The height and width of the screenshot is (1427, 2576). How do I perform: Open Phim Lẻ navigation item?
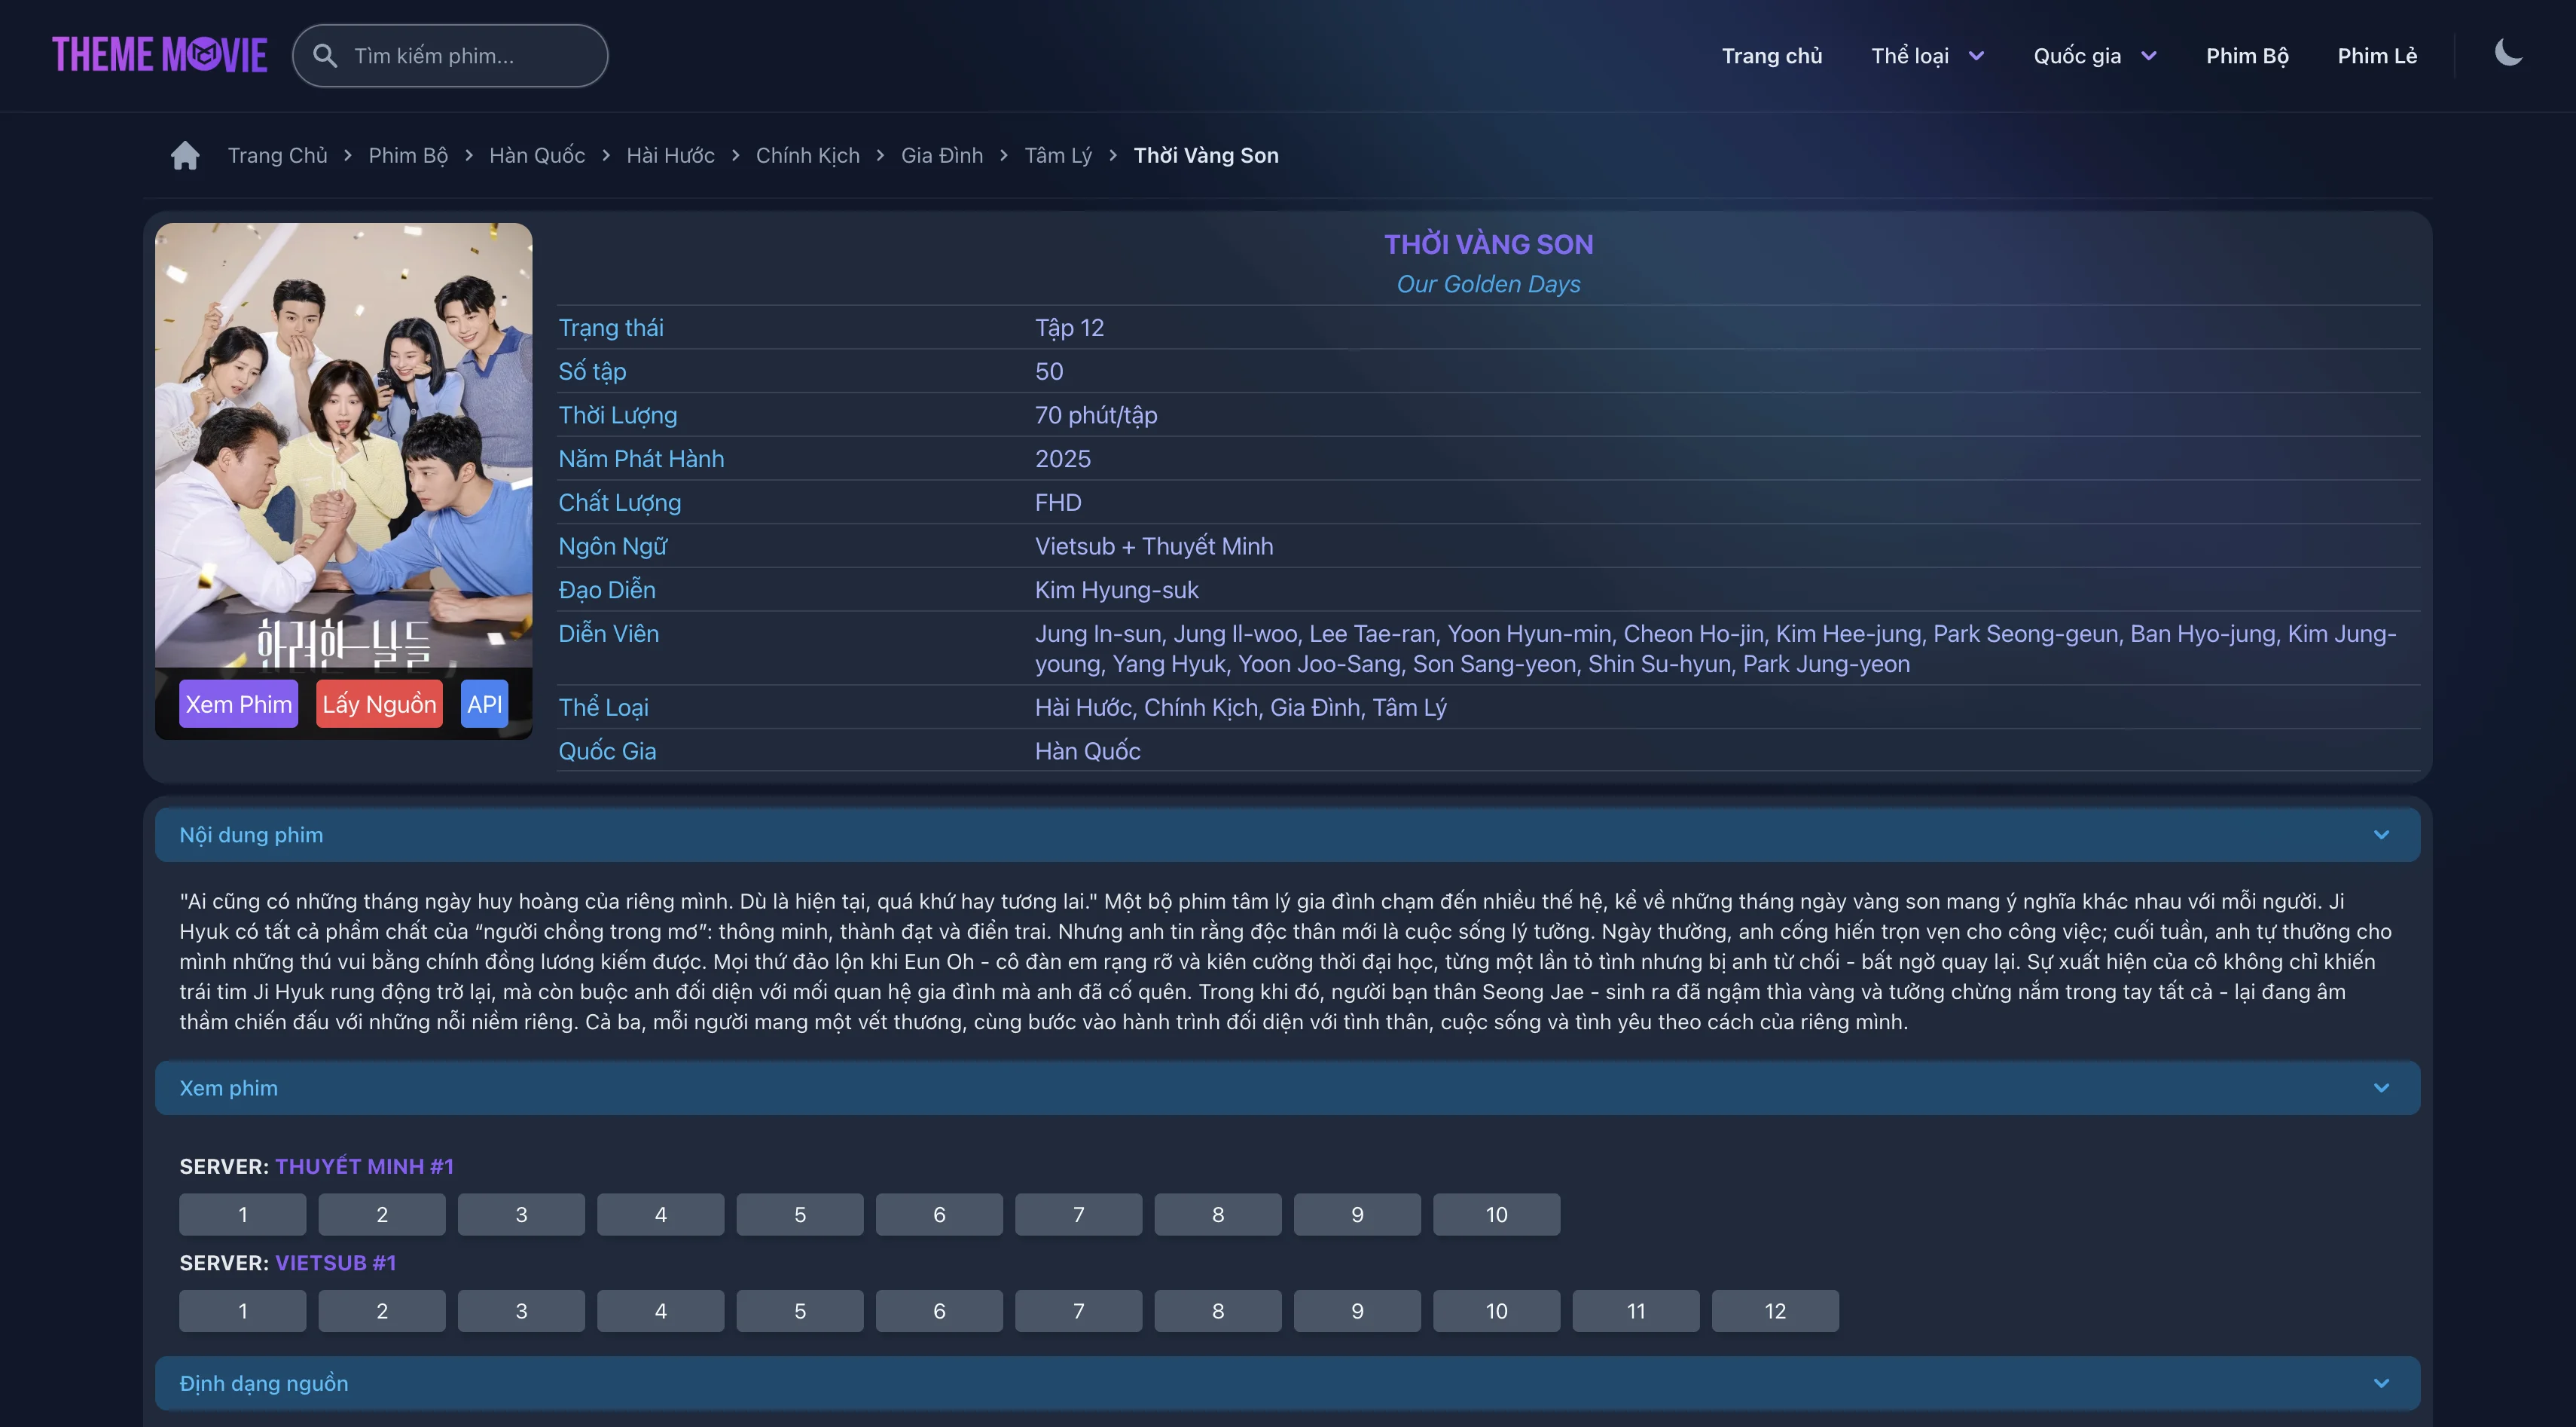[2377, 56]
